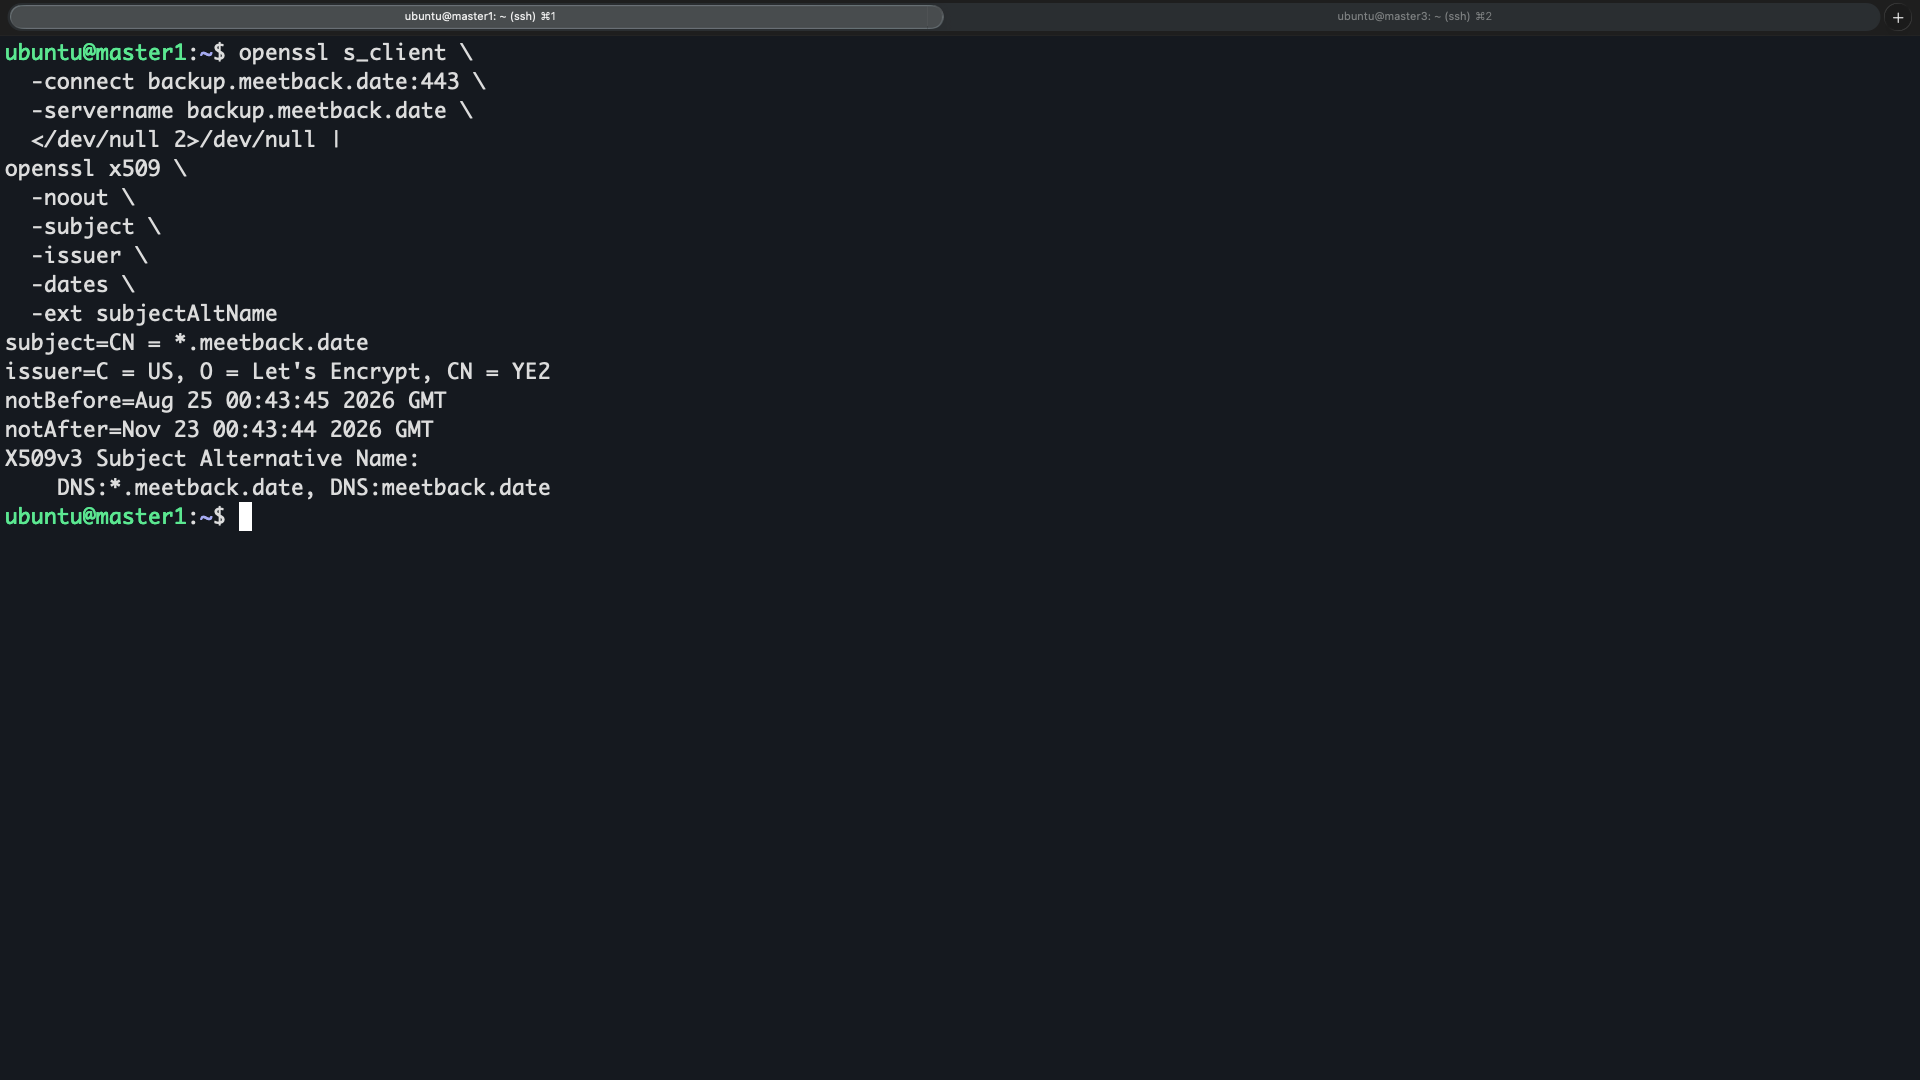Click the cursor at the last prompt
Image resolution: width=1920 pixels, height=1080 pixels.
pyautogui.click(x=245, y=517)
